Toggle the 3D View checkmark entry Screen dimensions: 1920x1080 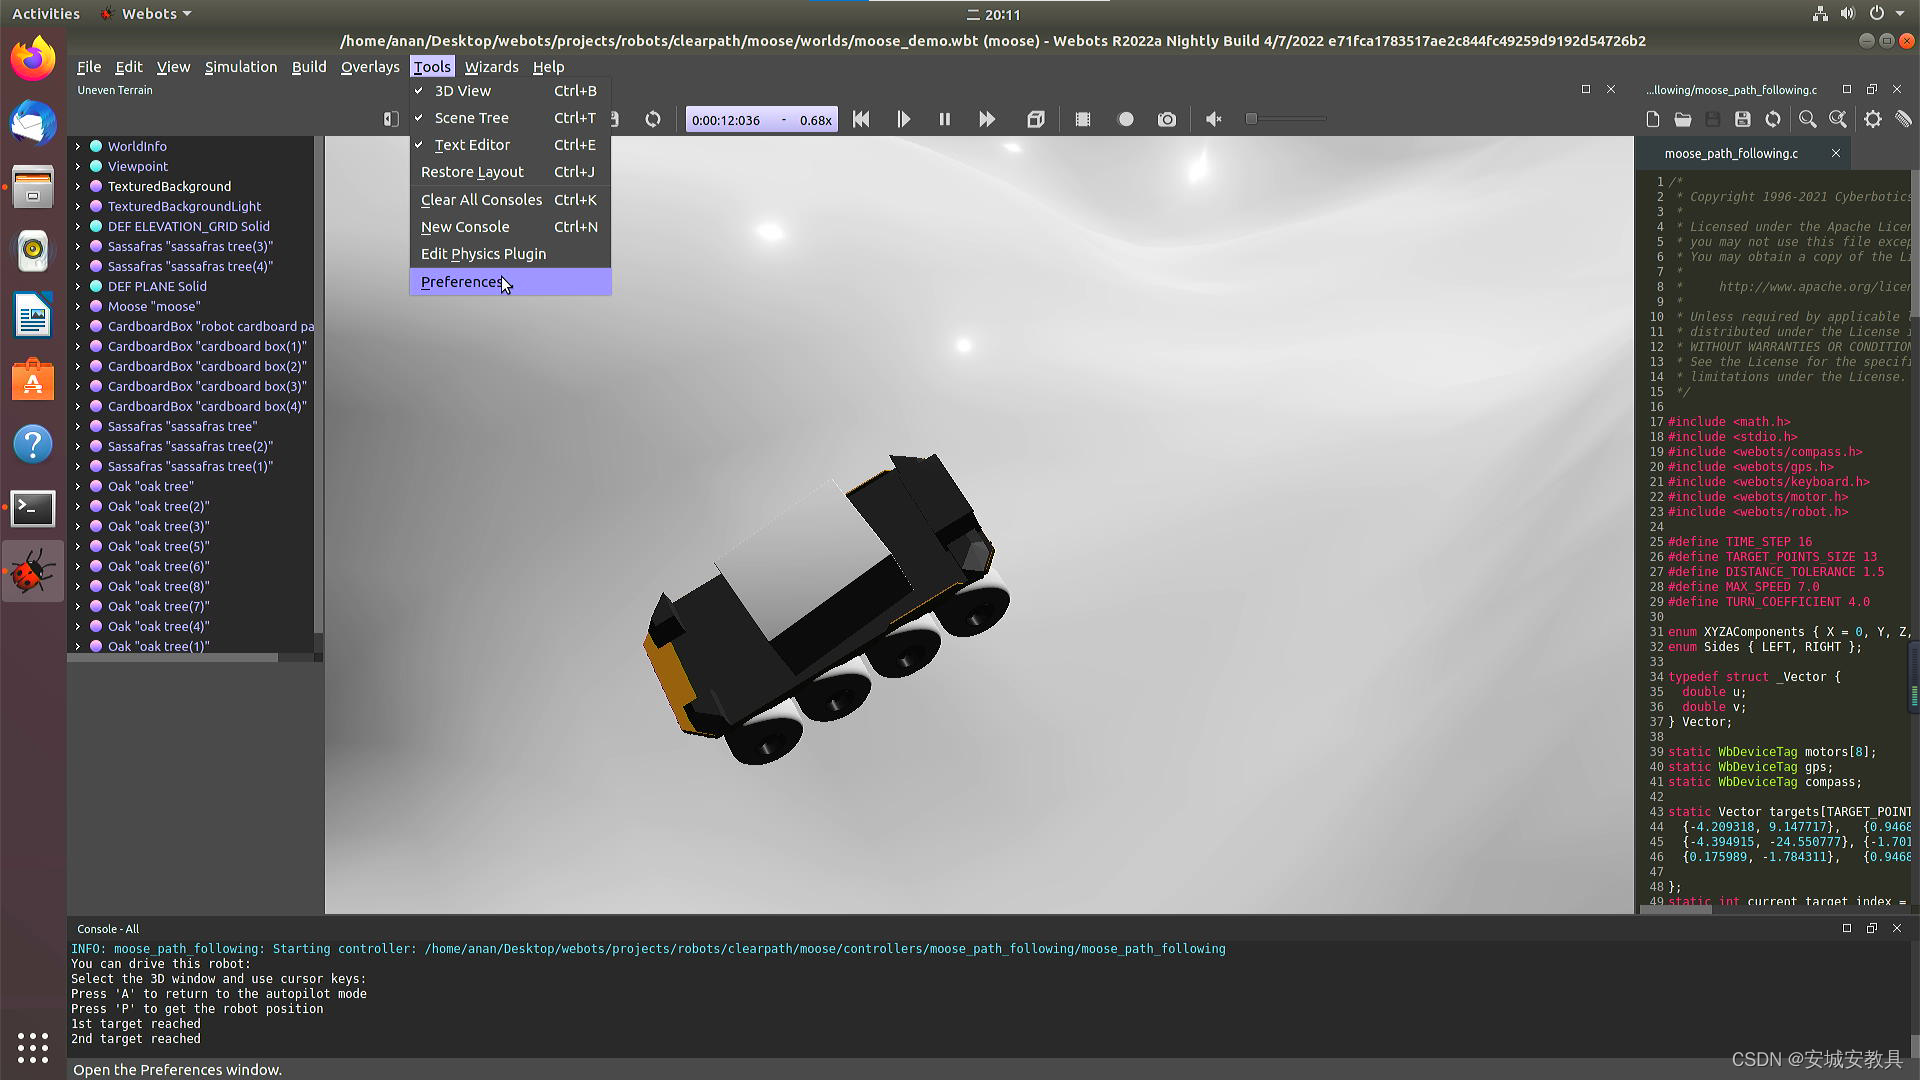[510, 91]
